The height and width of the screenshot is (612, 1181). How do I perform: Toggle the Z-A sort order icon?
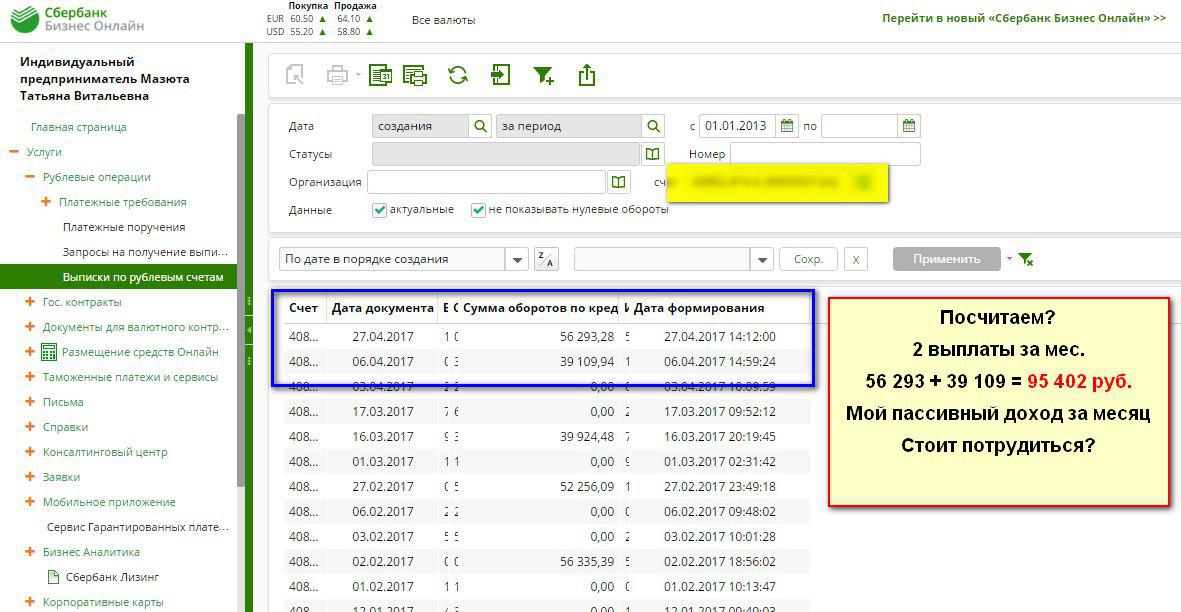(546, 259)
